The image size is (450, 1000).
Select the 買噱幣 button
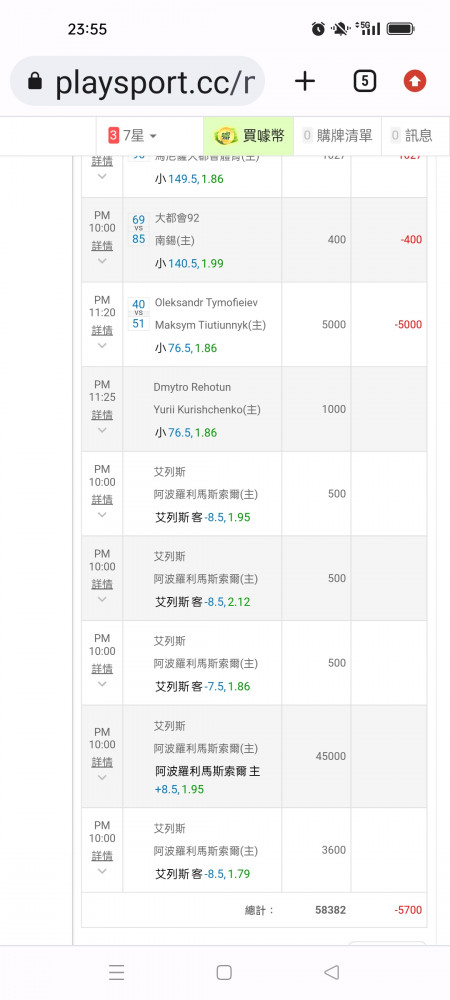click(x=249, y=135)
